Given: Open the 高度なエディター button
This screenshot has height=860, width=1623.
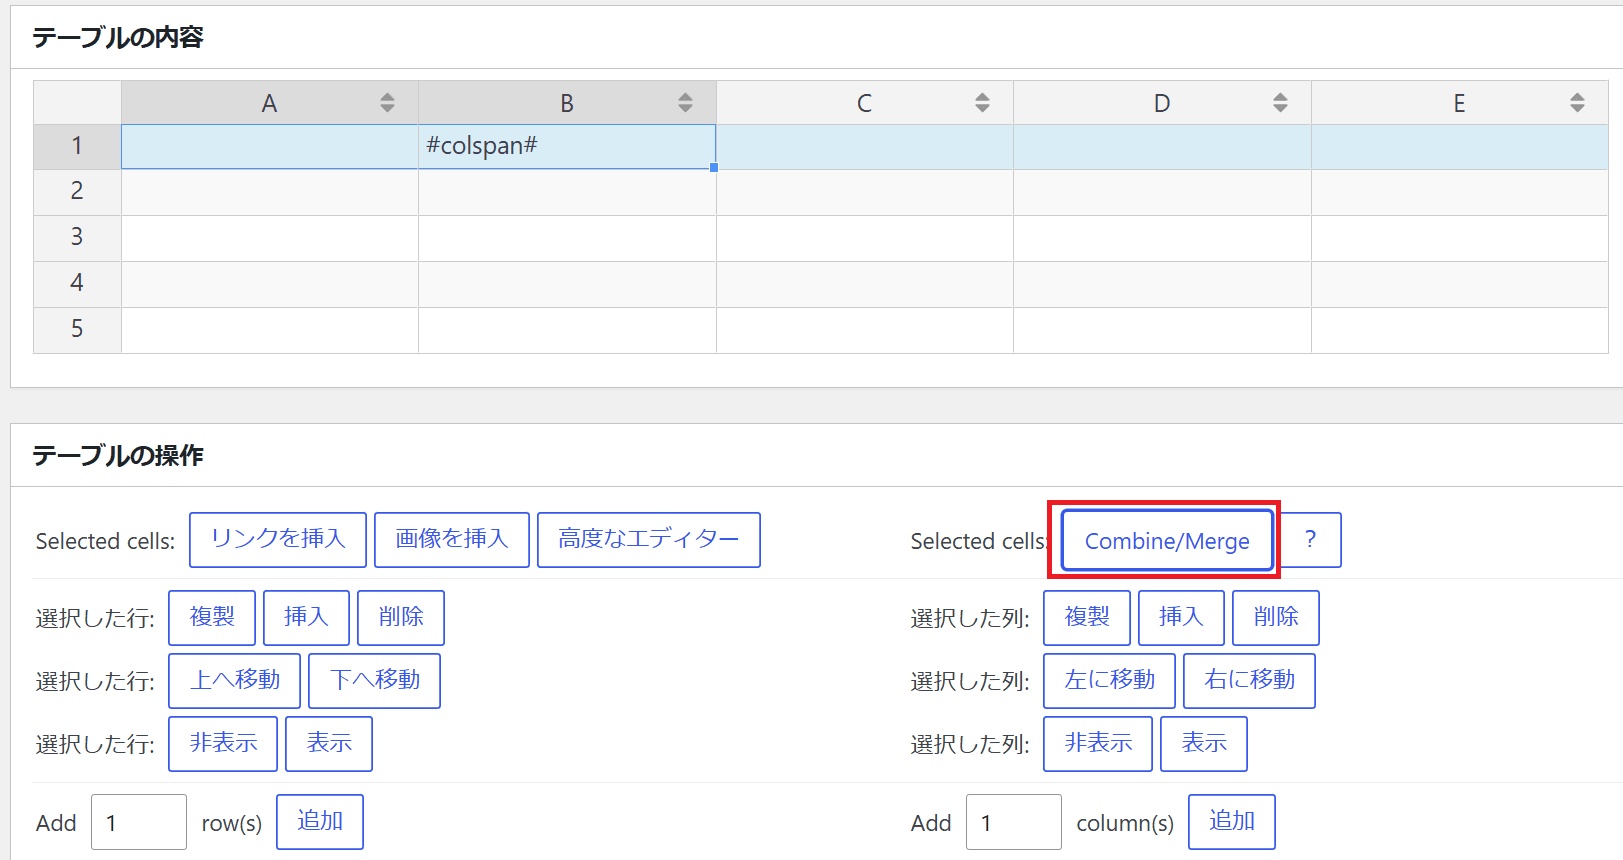Looking at the screenshot, I should (649, 540).
